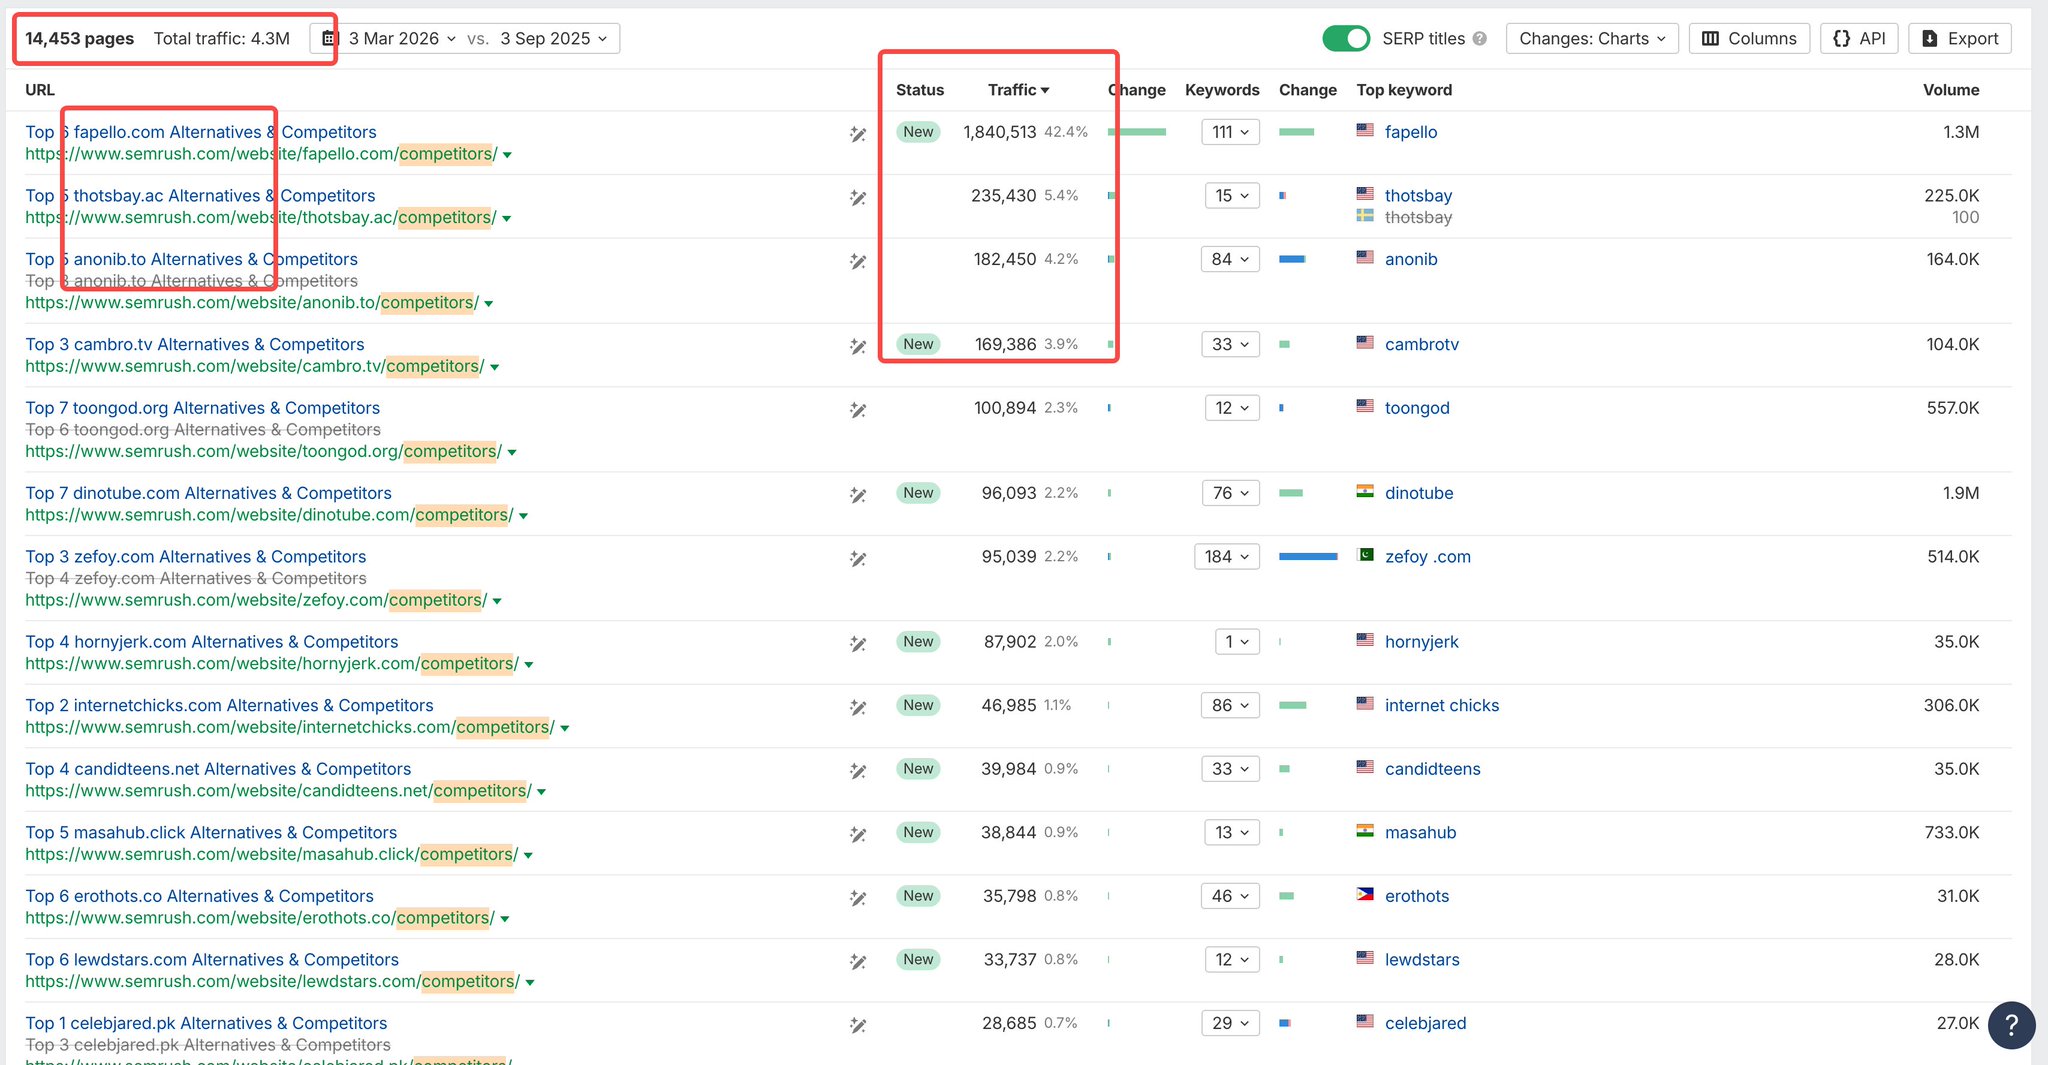This screenshot has height=1065, width=2048.
Task: Click the India flag beside masahub keyword
Action: pos(1365,831)
